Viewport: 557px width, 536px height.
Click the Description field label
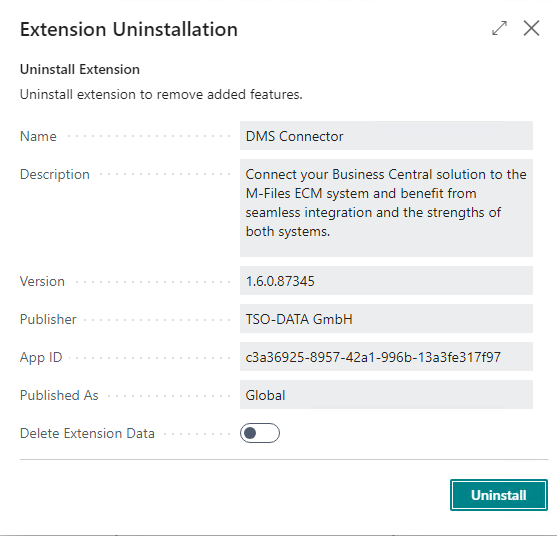55,174
